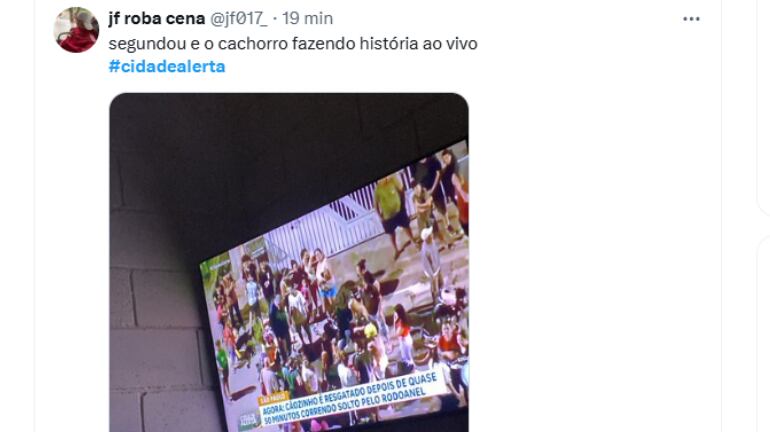Screen dimensions: 770x432
Task: Click the brick wall area of photo
Action: point(157,344)
